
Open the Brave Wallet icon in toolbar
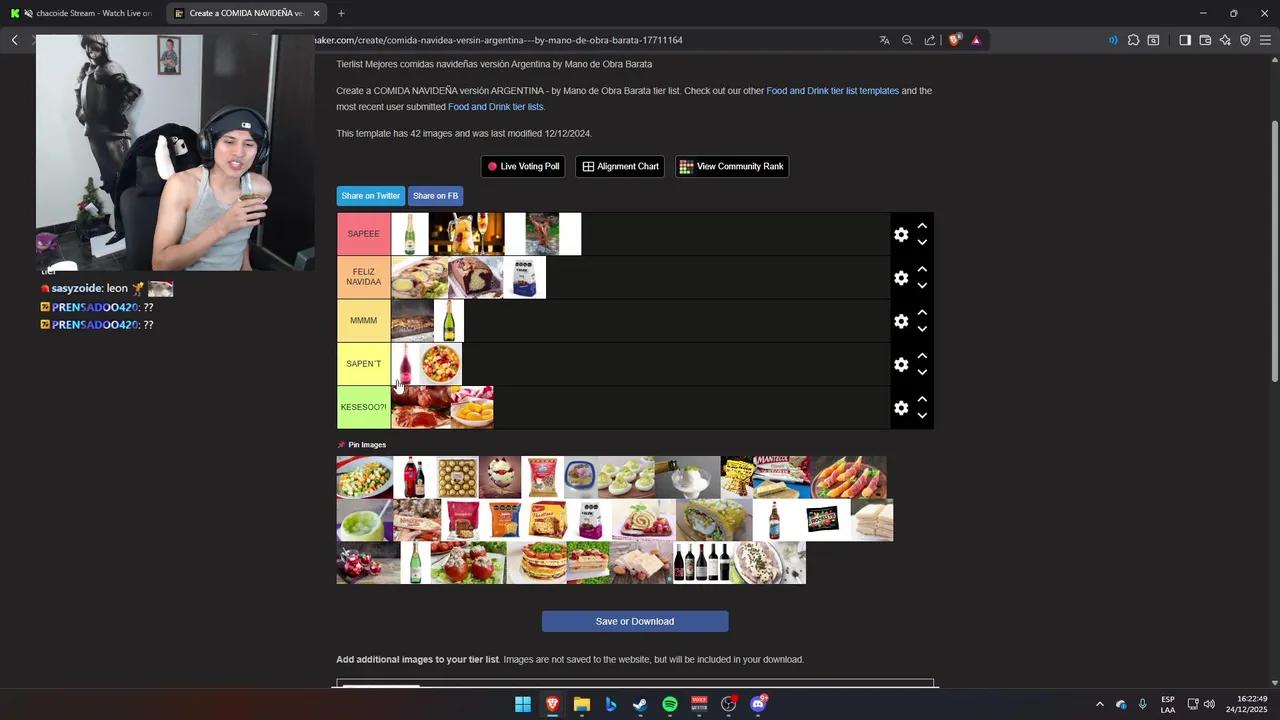pyautogui.click(x=1205, y=40)
